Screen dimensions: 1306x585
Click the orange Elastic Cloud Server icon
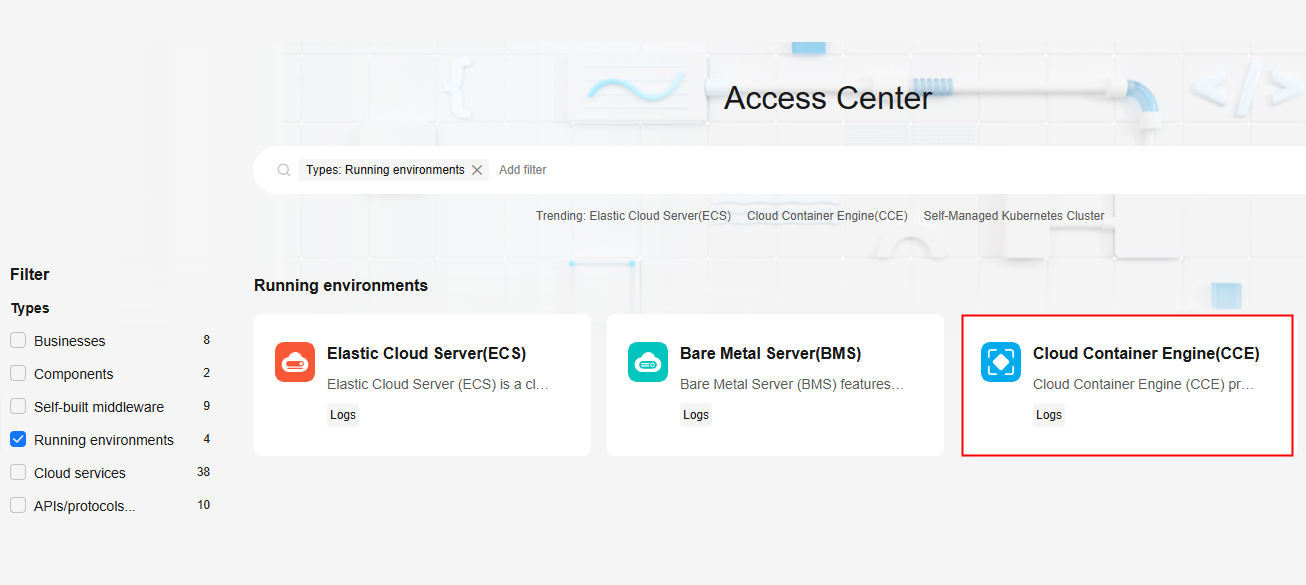pyautogui.click(x=295, y=362)
